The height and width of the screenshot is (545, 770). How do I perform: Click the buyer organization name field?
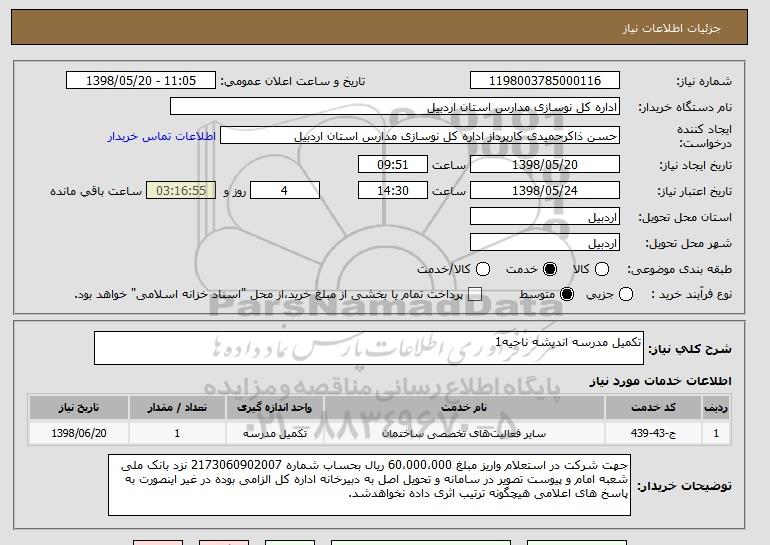pos(395,107)
